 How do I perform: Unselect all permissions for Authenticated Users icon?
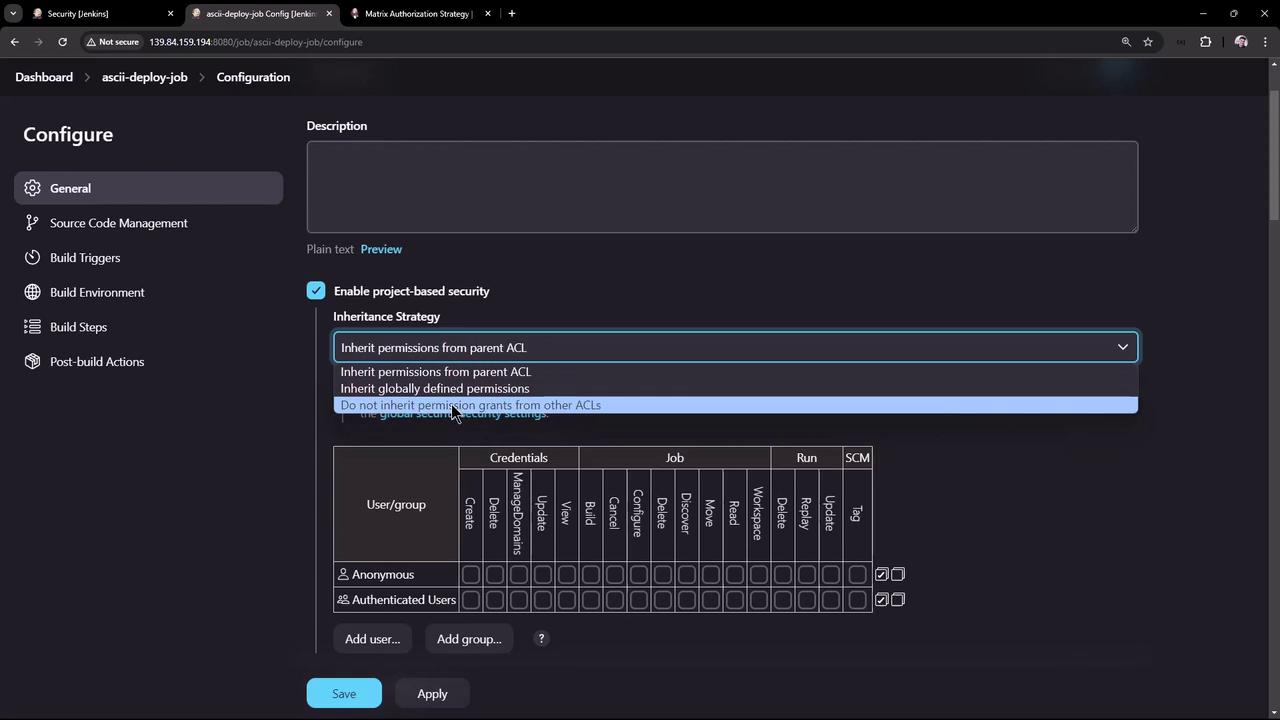(x=898, y=600)
